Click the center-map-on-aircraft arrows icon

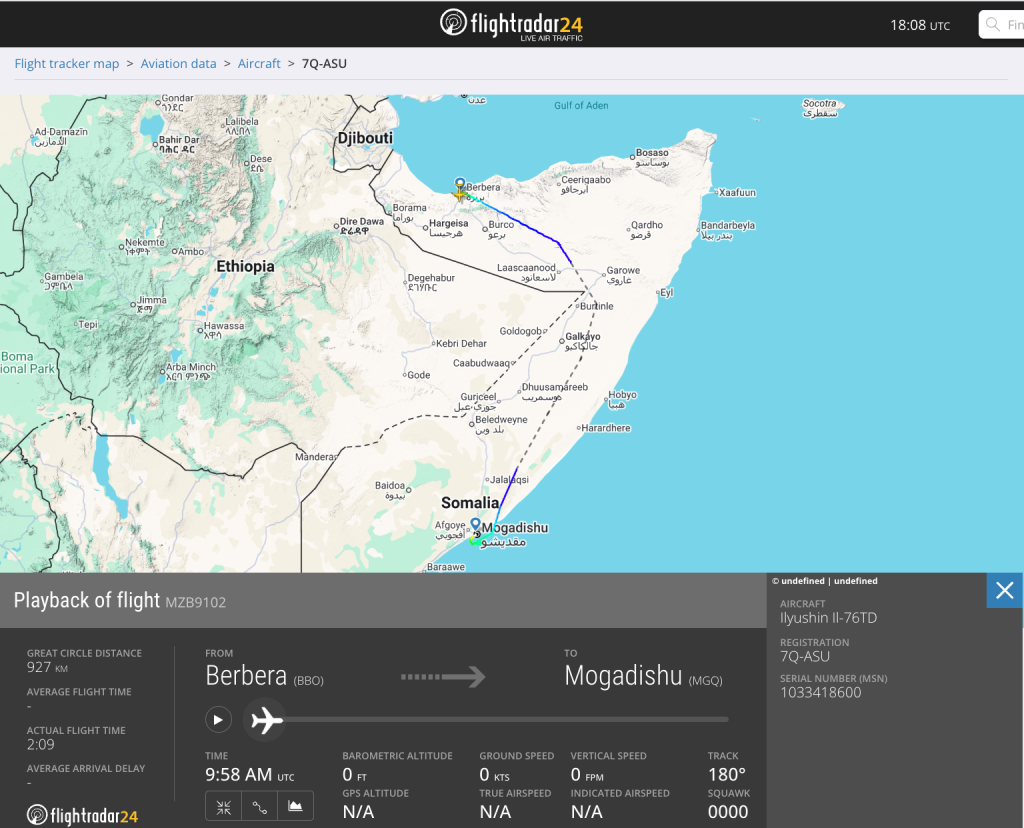[224, 806]
